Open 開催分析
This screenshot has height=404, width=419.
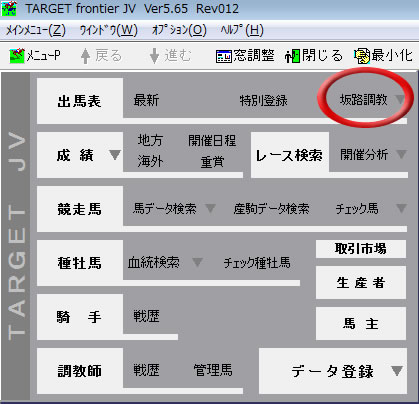tap(364, 154)
